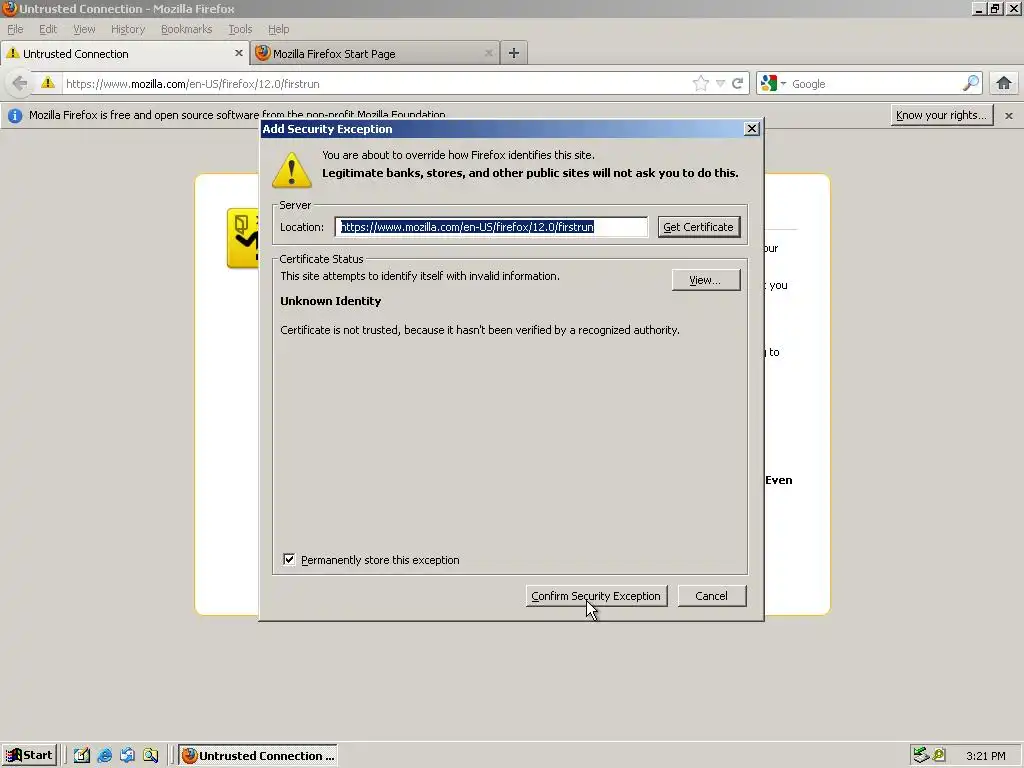
Task: Click the search magnifier icon
Action: pos(971,83)
